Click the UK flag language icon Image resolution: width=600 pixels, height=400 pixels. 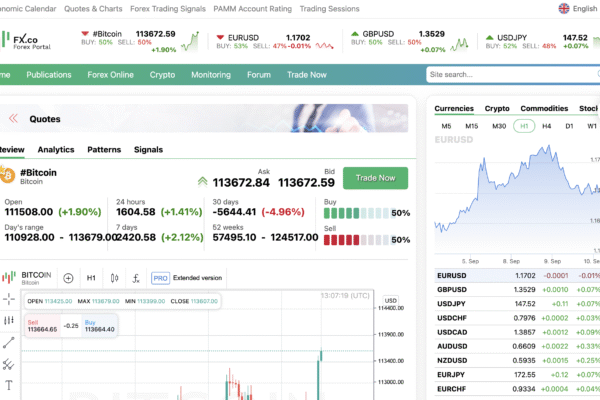[x=564, y=8]
